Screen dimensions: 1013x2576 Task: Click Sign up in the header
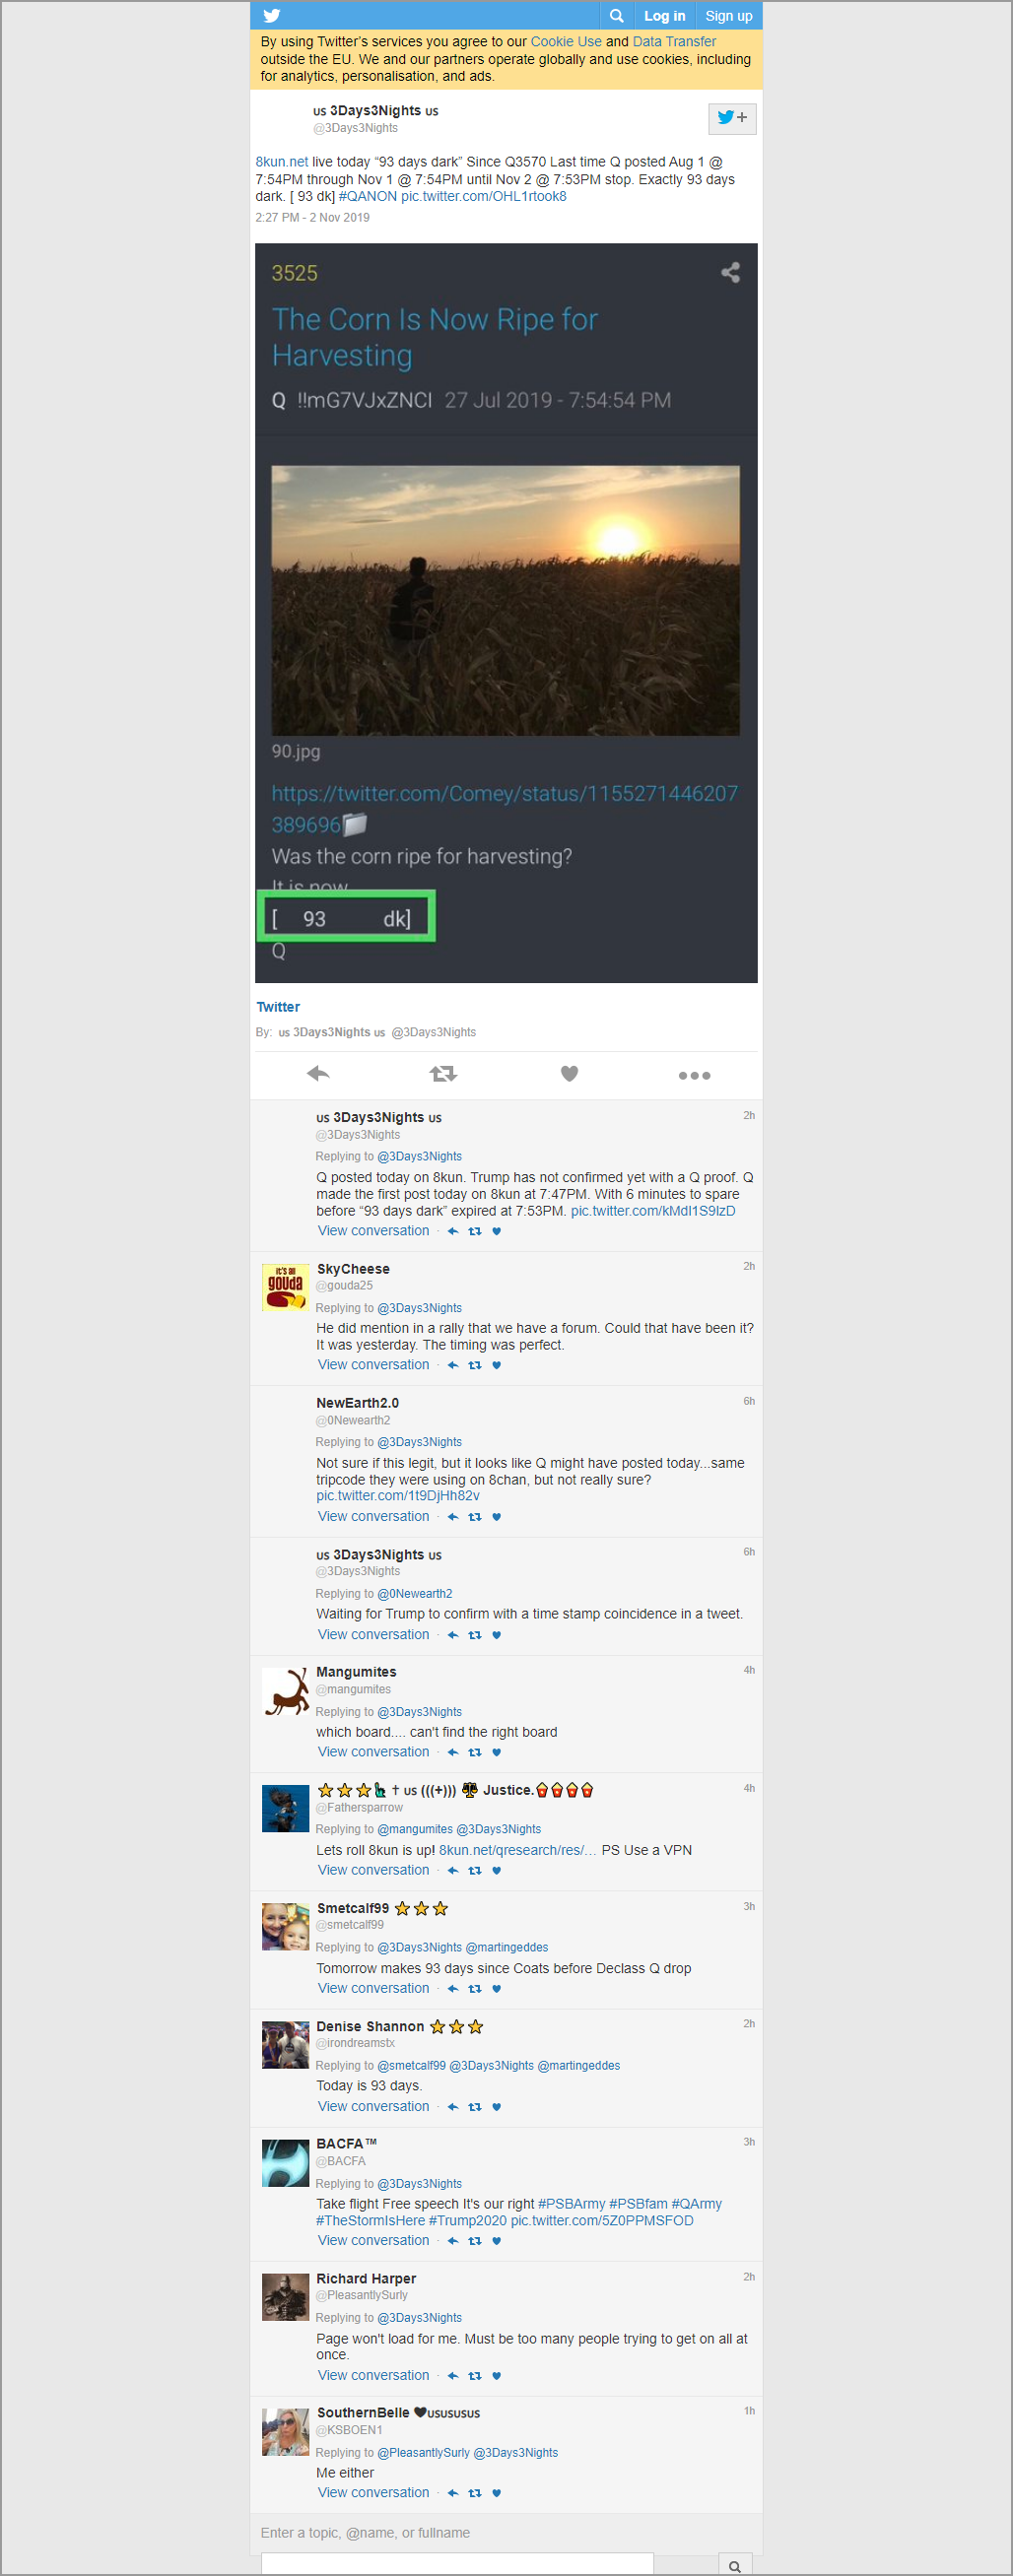(728, 16)
